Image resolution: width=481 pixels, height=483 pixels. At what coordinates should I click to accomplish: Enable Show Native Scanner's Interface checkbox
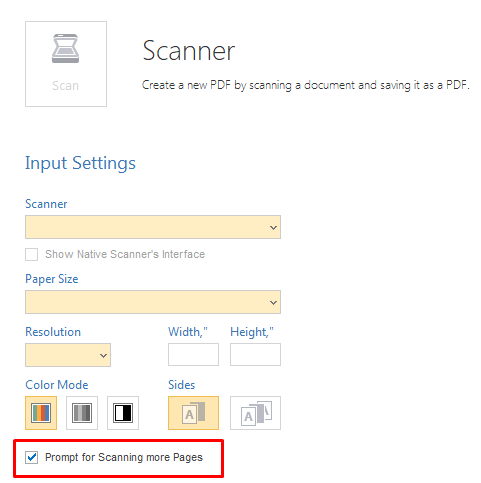pos(32,254)
